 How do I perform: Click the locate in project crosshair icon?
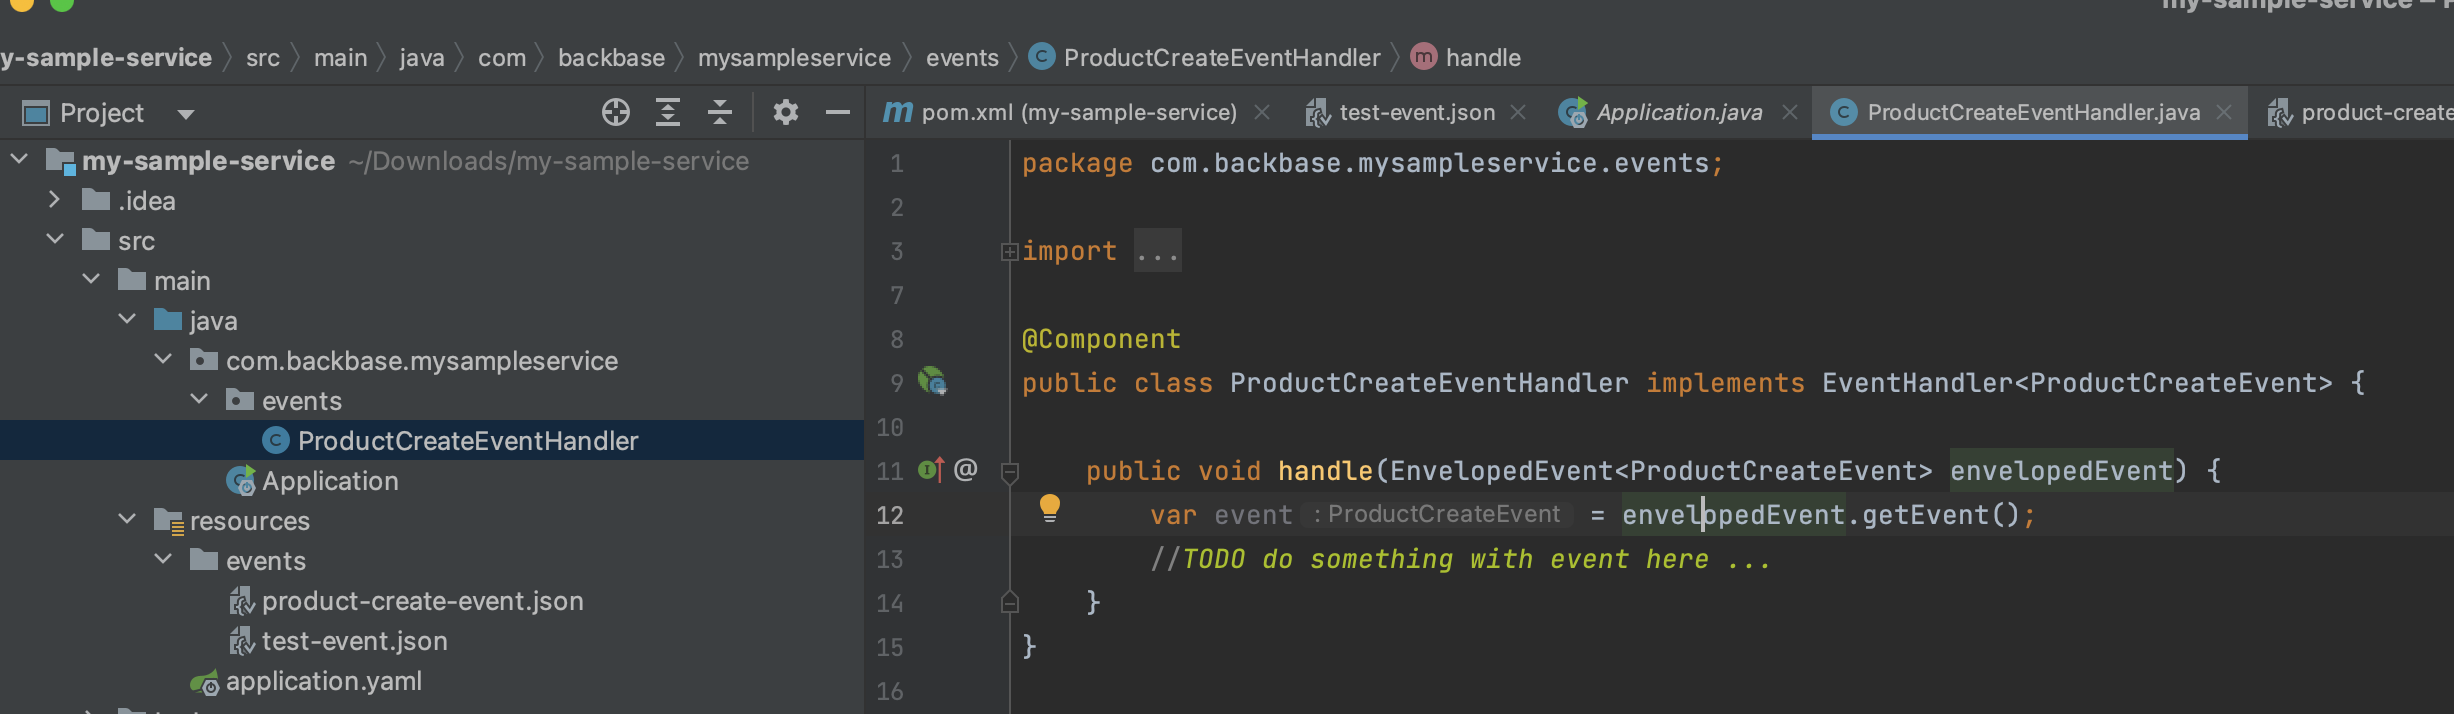[616, 112]
